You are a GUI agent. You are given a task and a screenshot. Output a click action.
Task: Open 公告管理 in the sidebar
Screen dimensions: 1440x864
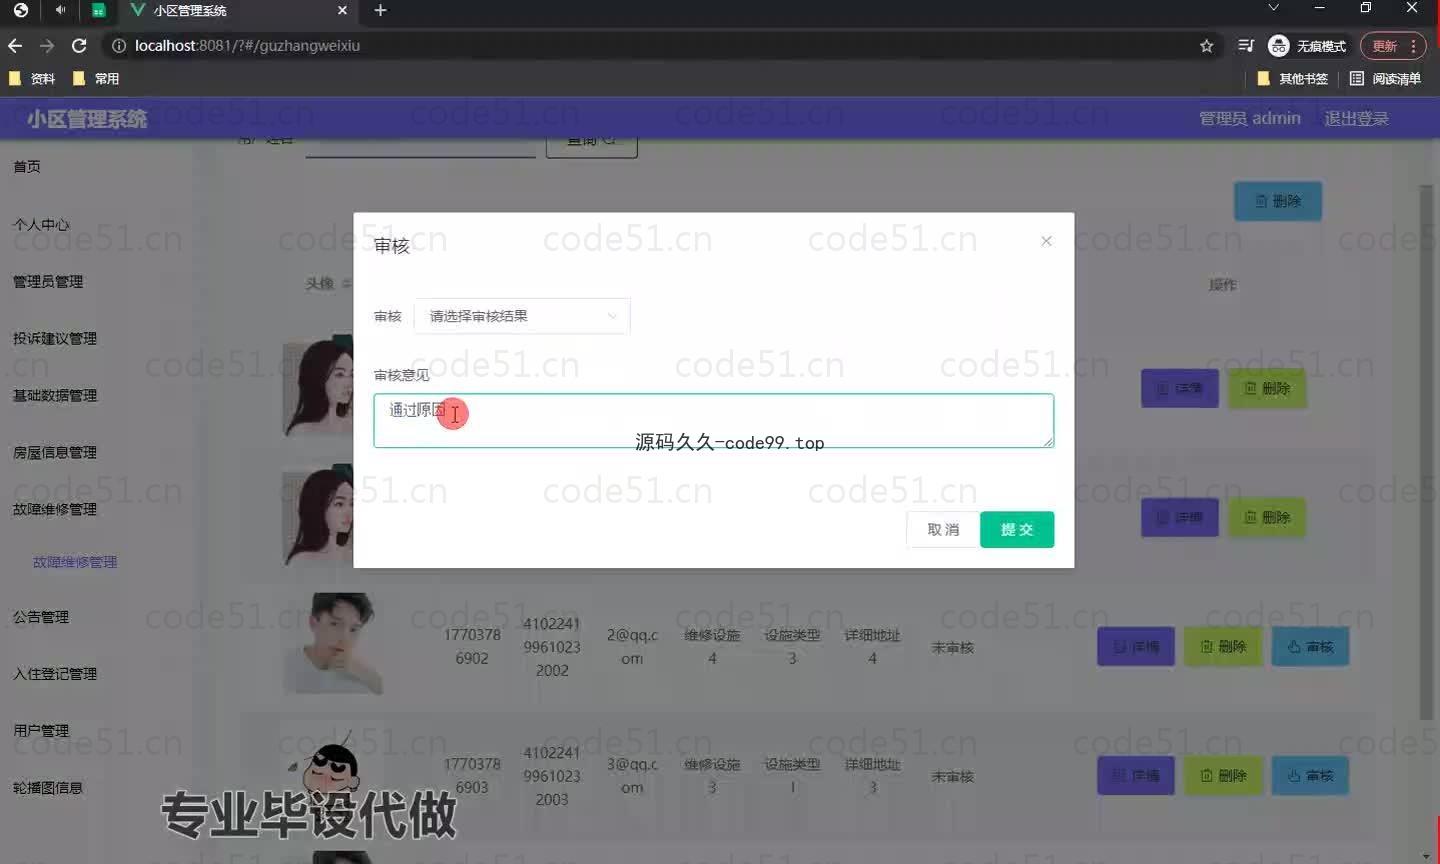click(x=41, y=617)
